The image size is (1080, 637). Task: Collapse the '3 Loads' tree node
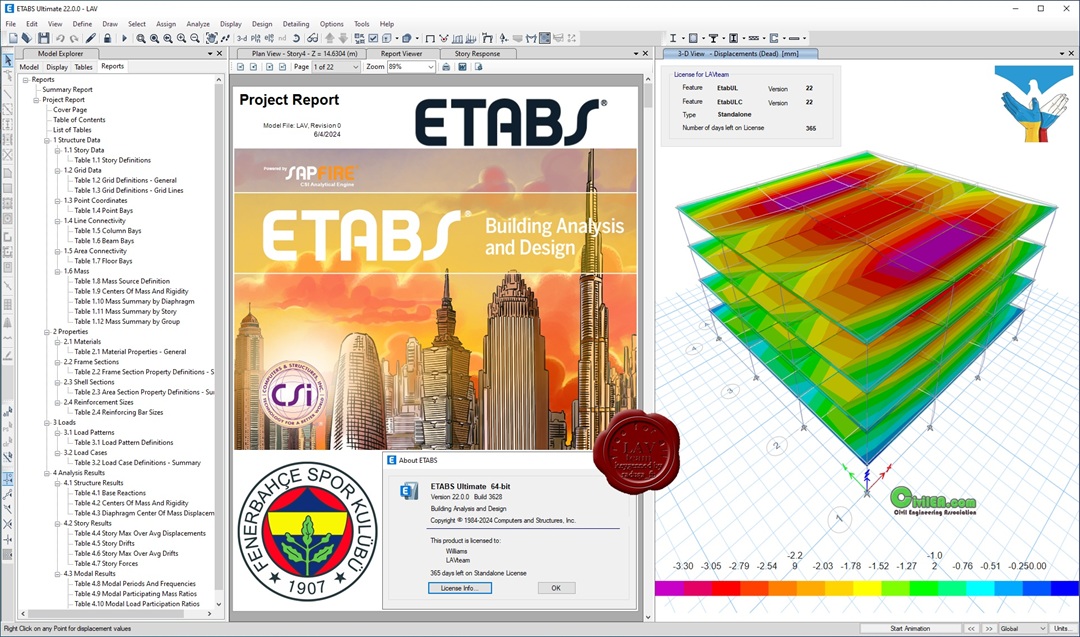[x=47, y=423]
